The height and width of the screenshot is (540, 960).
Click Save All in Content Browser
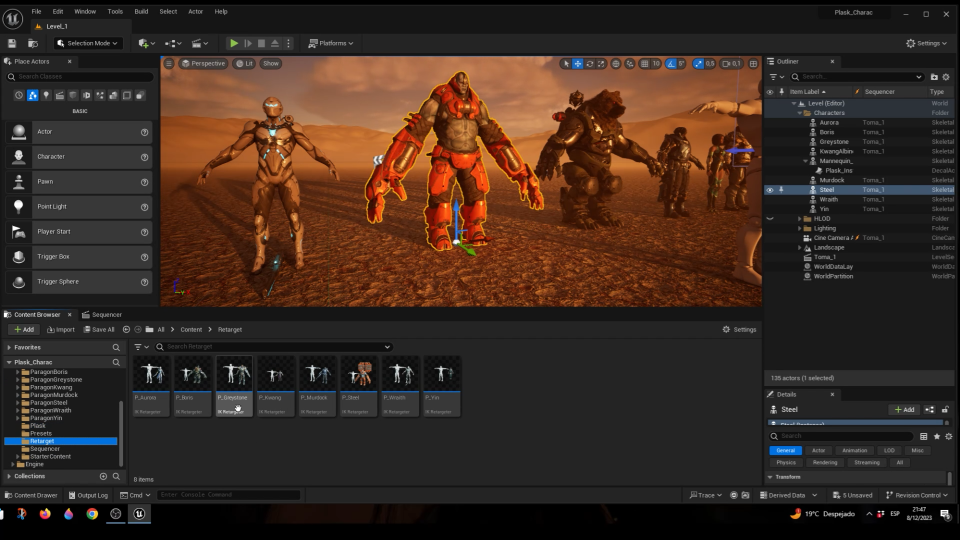[x=99, y=329]
